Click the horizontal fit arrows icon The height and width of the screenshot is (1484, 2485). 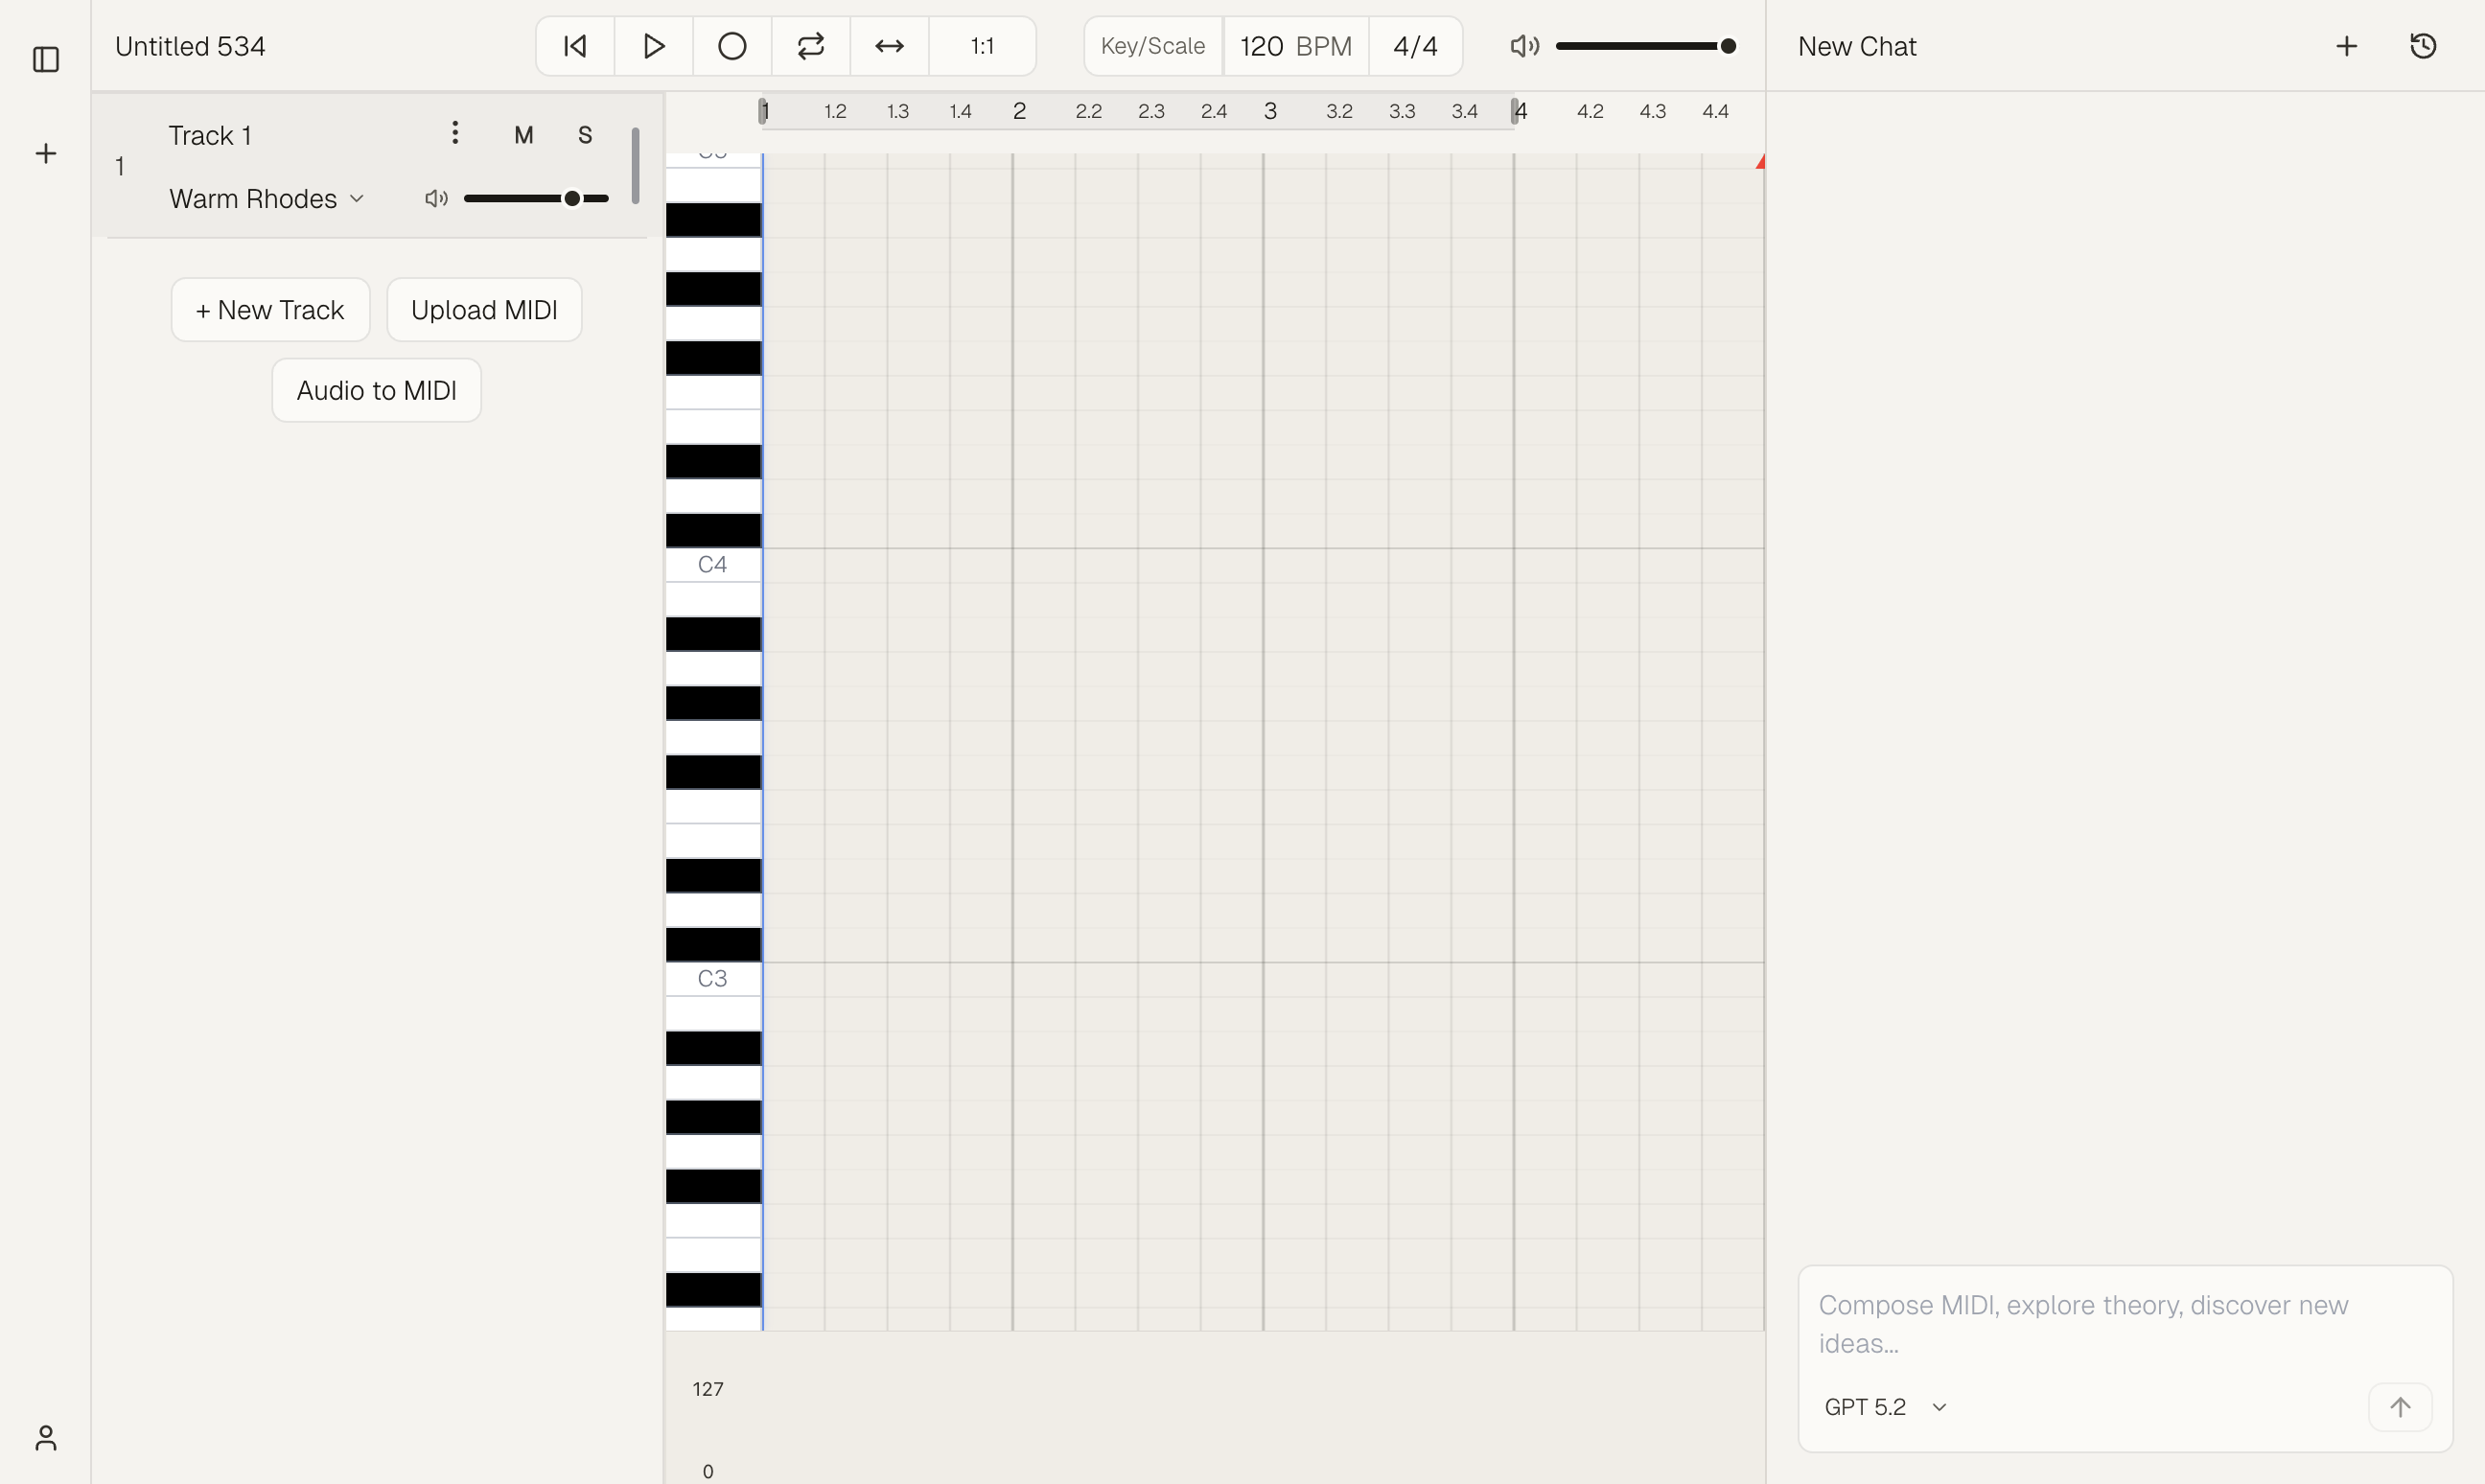[x=889, y=46]
